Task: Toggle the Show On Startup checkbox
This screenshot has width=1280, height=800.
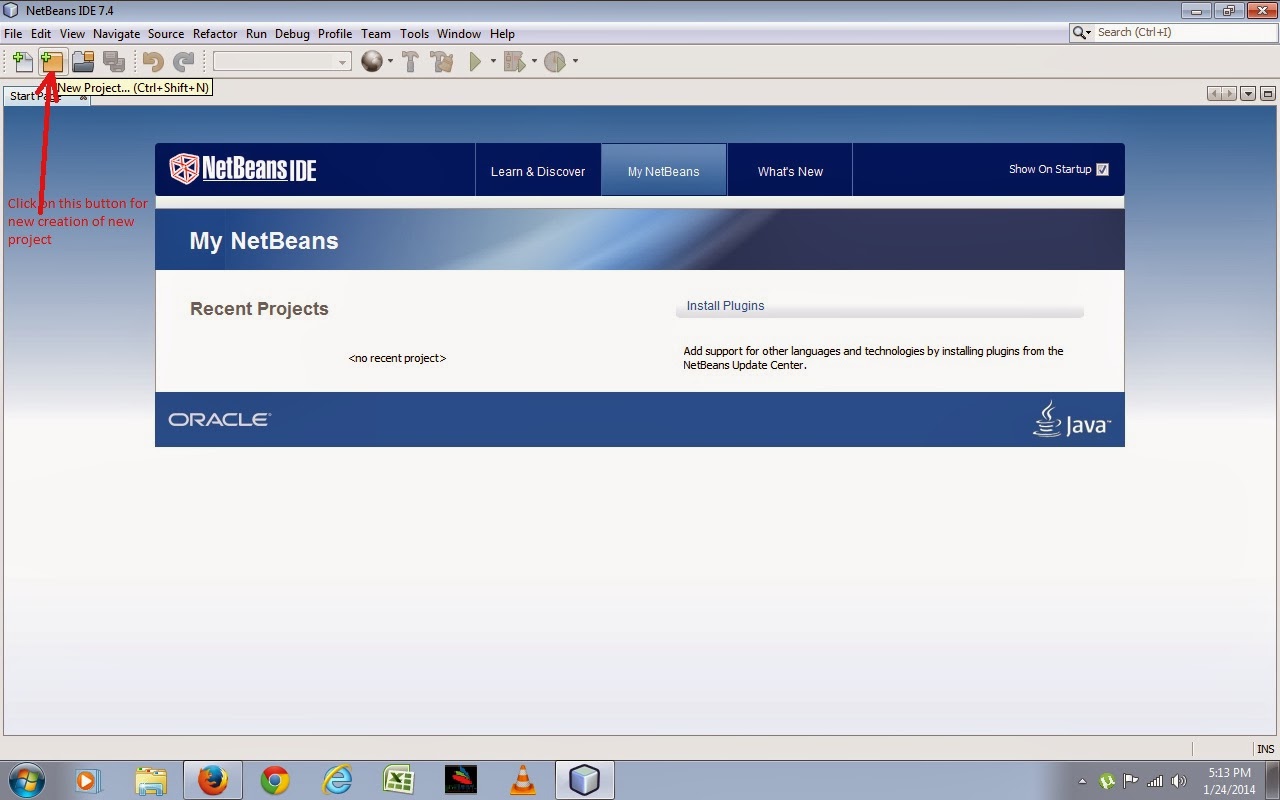Action: 1102,169
